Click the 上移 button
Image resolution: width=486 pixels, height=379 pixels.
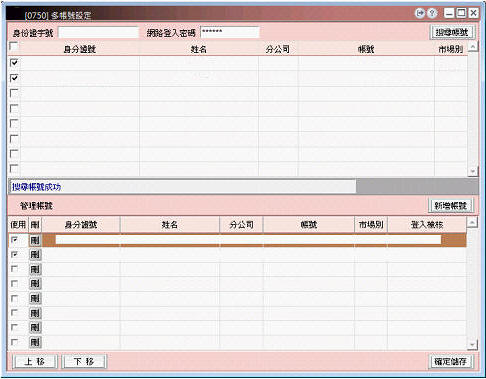click(35, 361)
